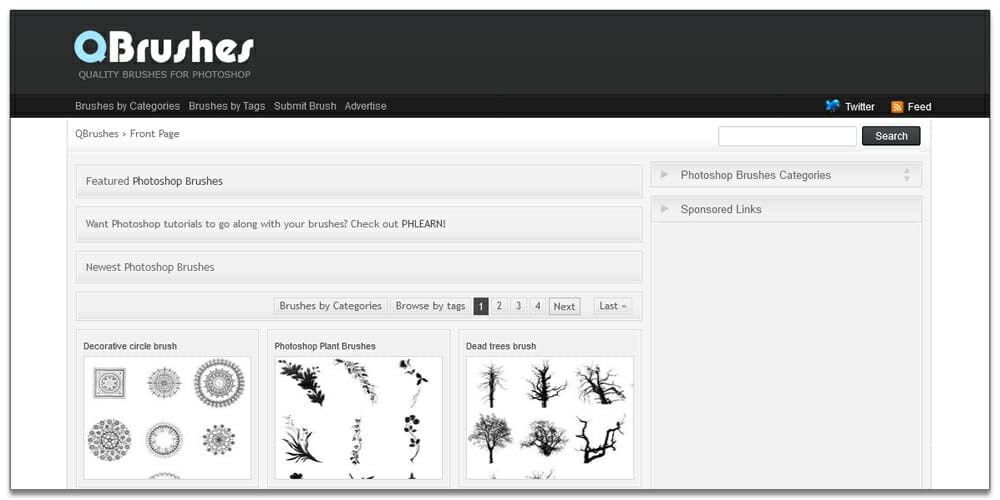Click pagination Brushes by Categories button
The image size is (1000, 500).
click(x=330, y=306)
